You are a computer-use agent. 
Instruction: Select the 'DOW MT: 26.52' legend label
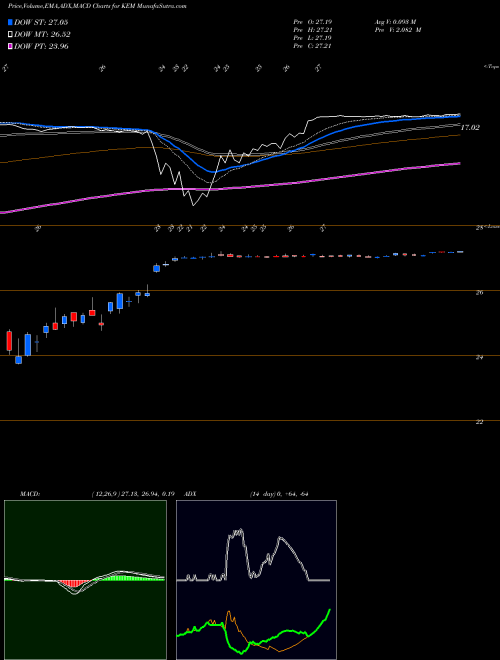[42, 35]
